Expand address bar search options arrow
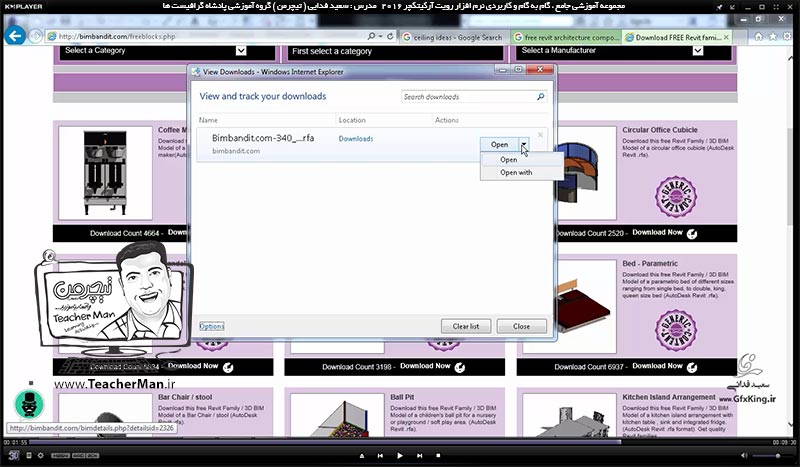 [x=380, y=36]
